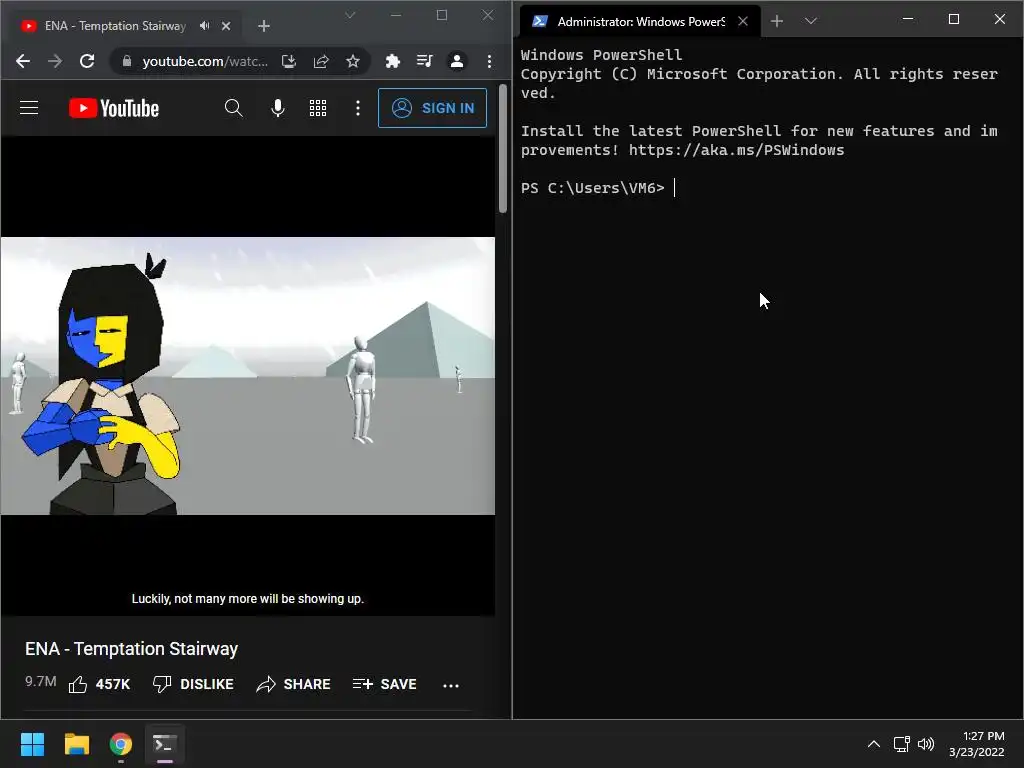Click the network tray icon
Viewport: 1024px width, 768px height.
902,744
